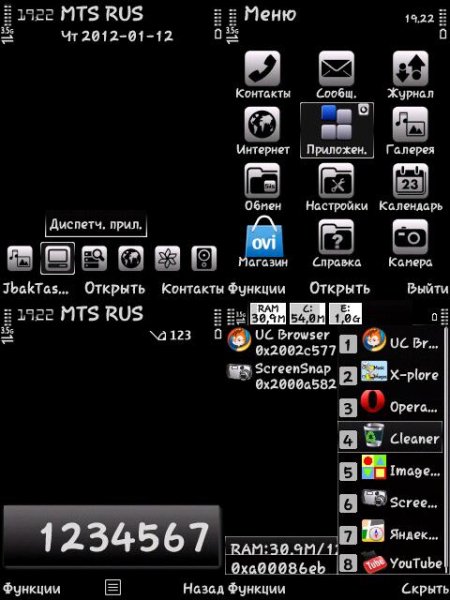
Task: Tap the Скрыть softkey
Action: point(426,589)
